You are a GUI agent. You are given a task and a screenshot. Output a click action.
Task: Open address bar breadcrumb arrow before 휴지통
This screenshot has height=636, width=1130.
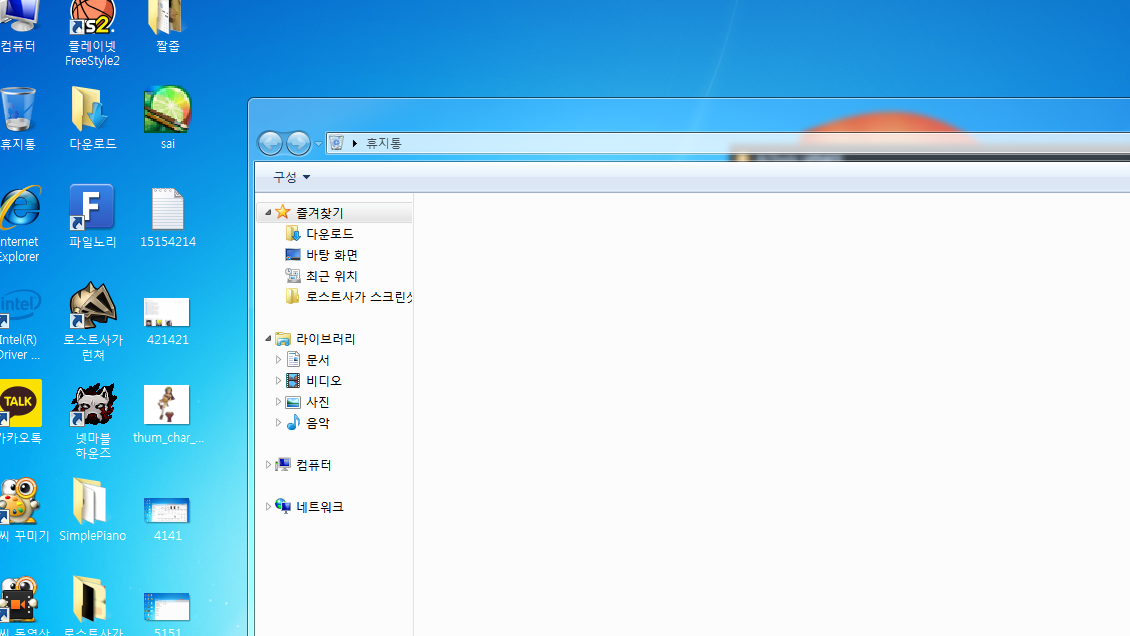[x=355, y=143]
